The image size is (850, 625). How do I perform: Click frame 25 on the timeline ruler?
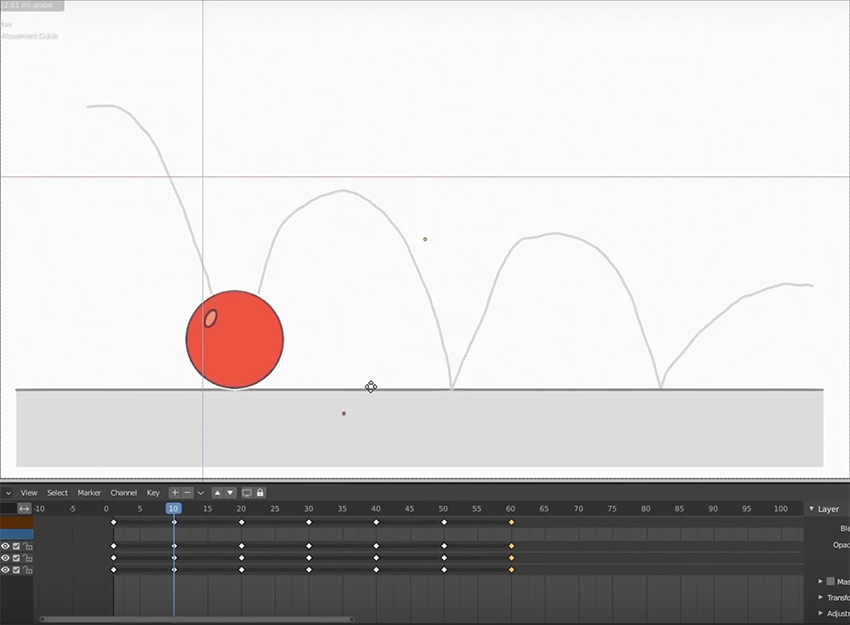click(x=275, y=508)
